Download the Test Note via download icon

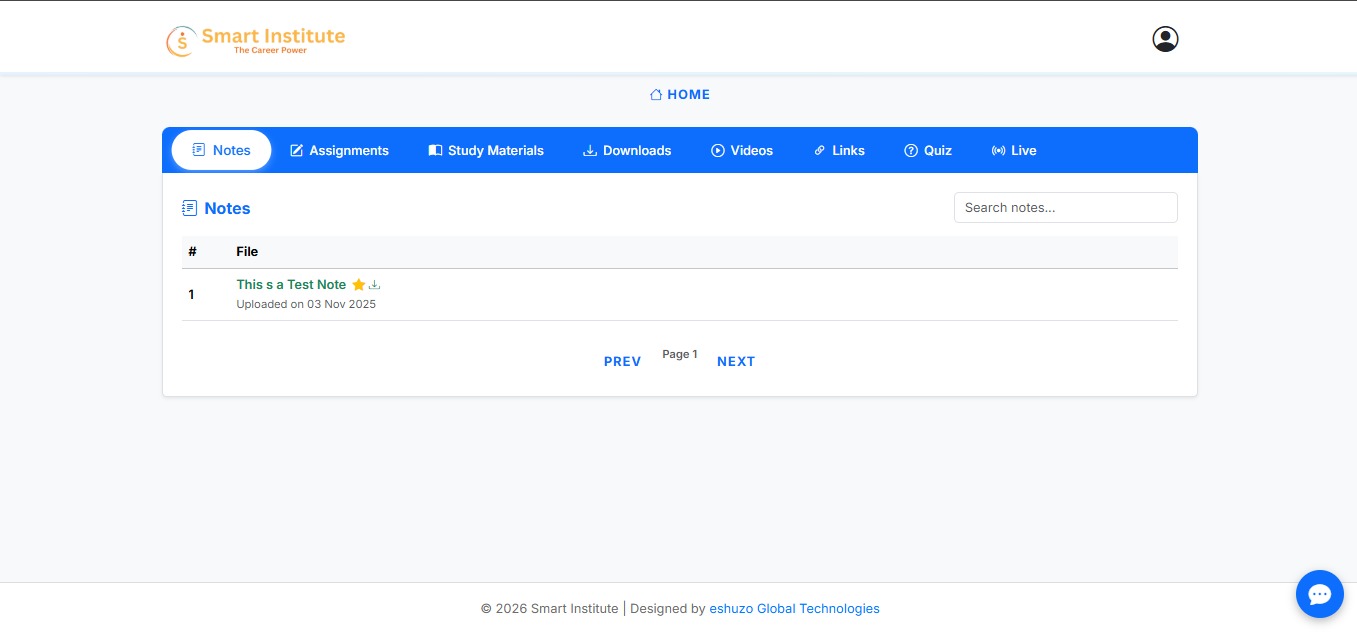(375, 285)
